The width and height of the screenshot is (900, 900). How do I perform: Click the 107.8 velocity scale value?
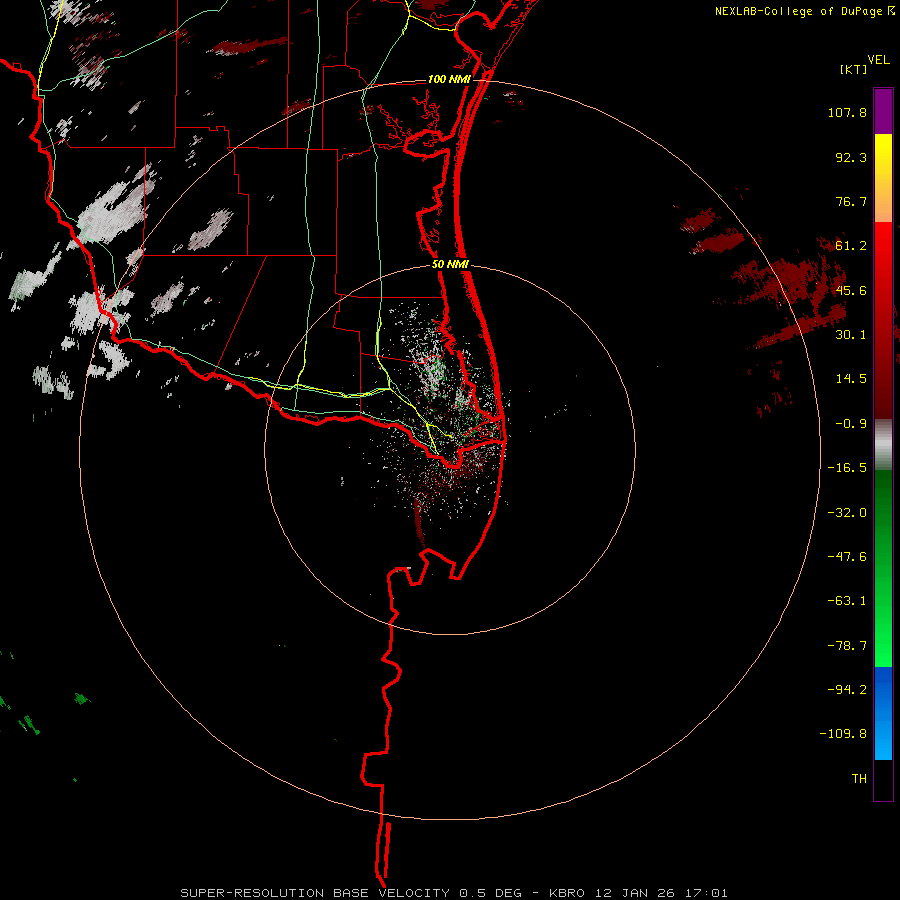[847, 112]
